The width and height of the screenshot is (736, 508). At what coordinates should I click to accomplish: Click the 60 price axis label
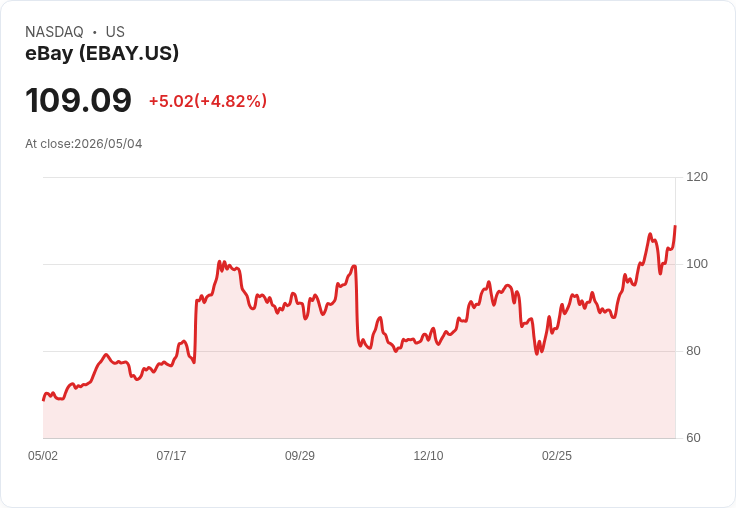tap(693, 438)
